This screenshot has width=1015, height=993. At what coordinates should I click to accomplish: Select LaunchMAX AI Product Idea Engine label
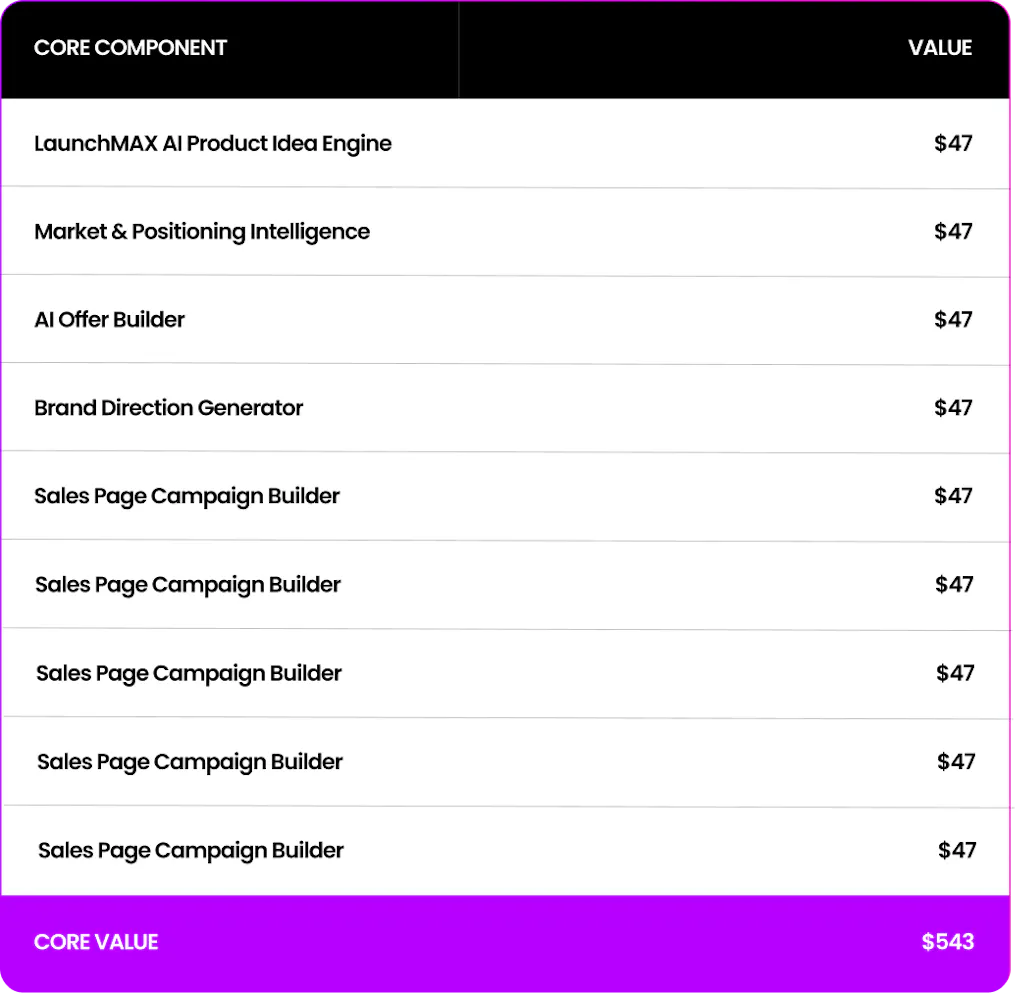(212, 144)
